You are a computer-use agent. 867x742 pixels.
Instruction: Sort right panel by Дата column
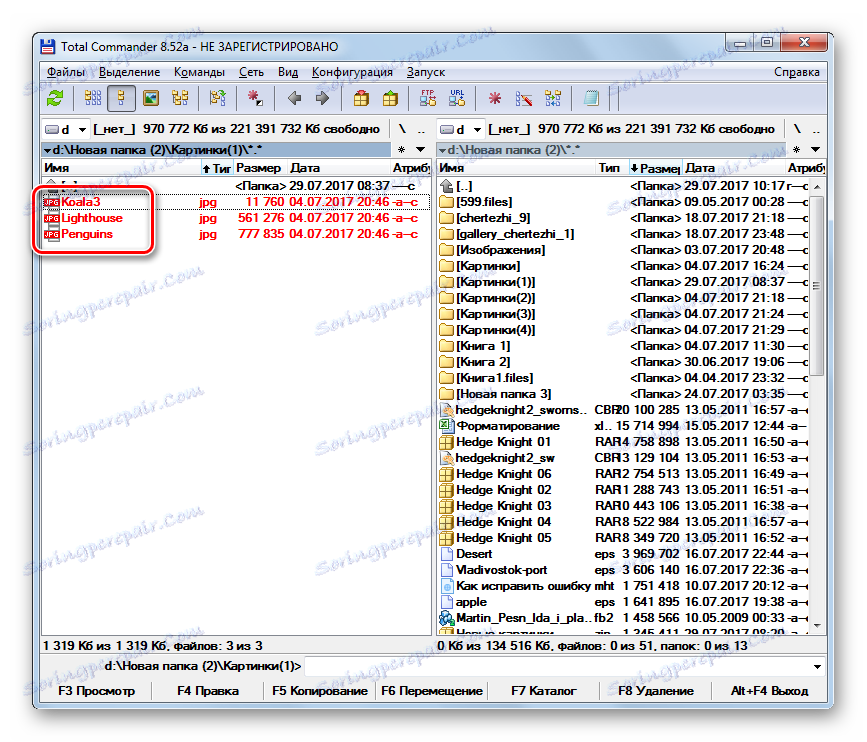(734, 168)
